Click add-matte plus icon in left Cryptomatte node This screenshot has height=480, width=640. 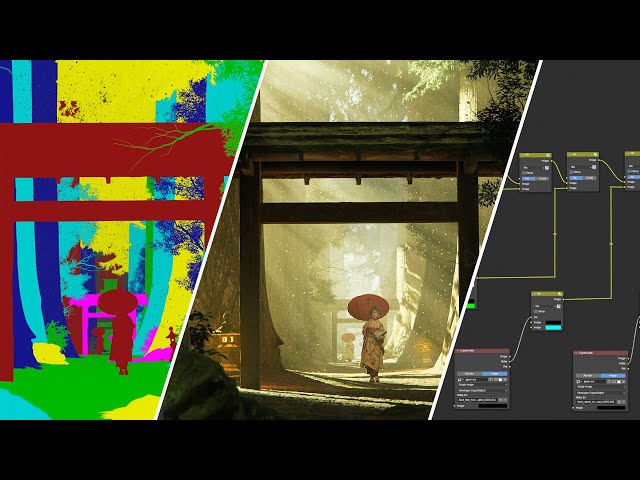pyautogui.click(x=500, y=400)
